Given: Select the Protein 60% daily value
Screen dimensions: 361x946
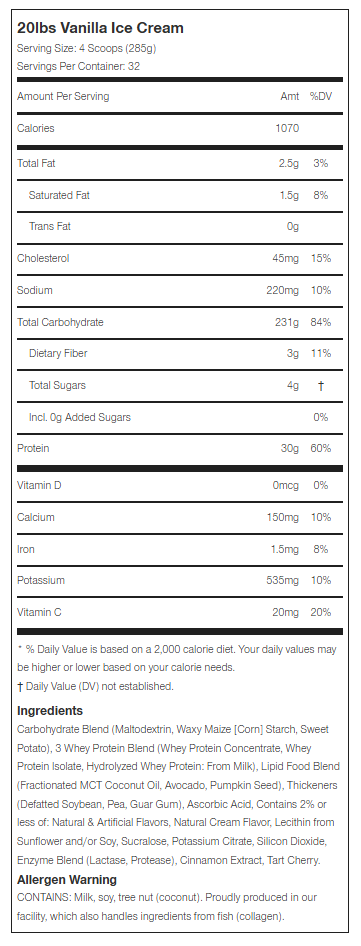Looking at the screenshot, I should coord(321,448).
